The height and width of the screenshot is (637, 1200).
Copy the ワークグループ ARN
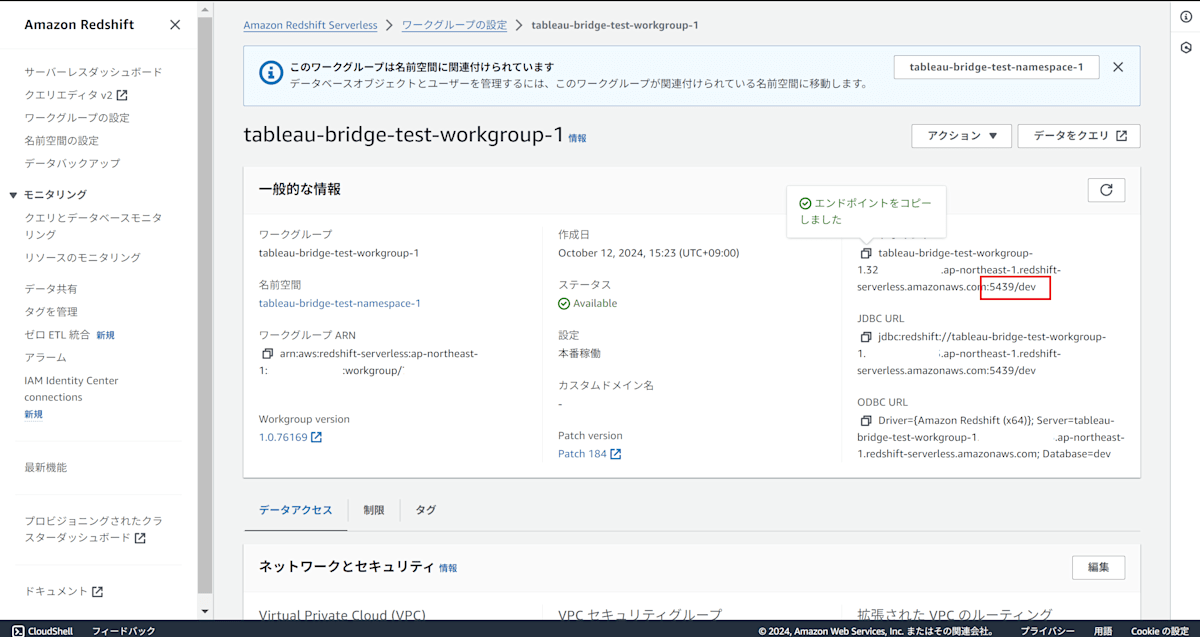tap(267, 354)
